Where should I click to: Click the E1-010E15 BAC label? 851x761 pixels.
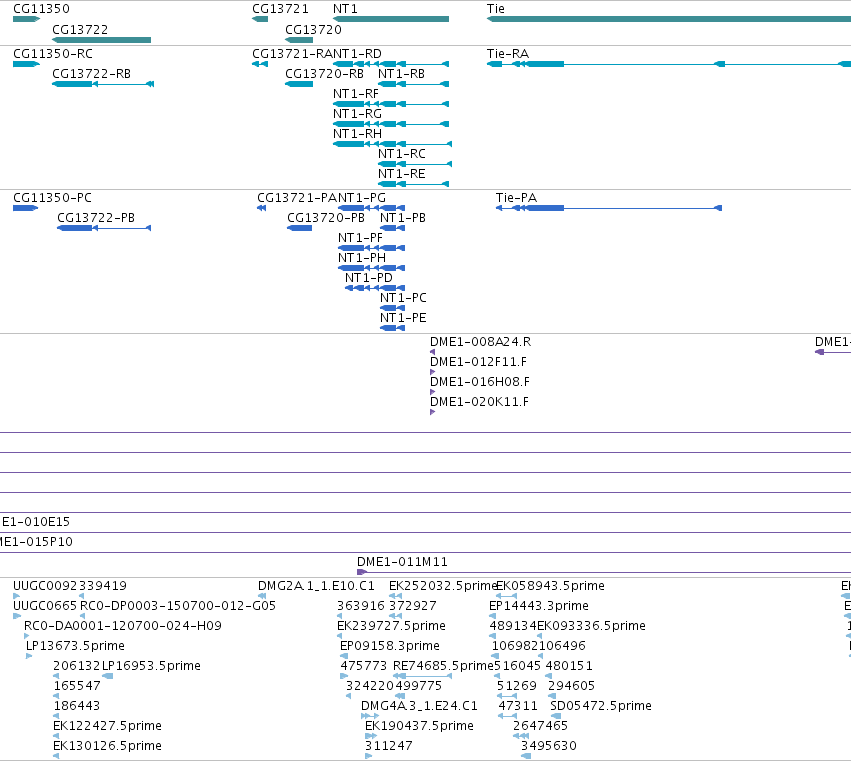tap(36, 522)
